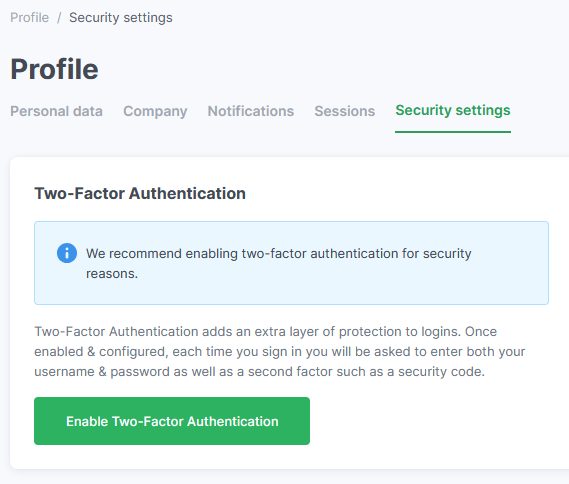The width and height of the screenshot is (569, 484).
Task: Click the large Profile page heading
Action: 54,69
